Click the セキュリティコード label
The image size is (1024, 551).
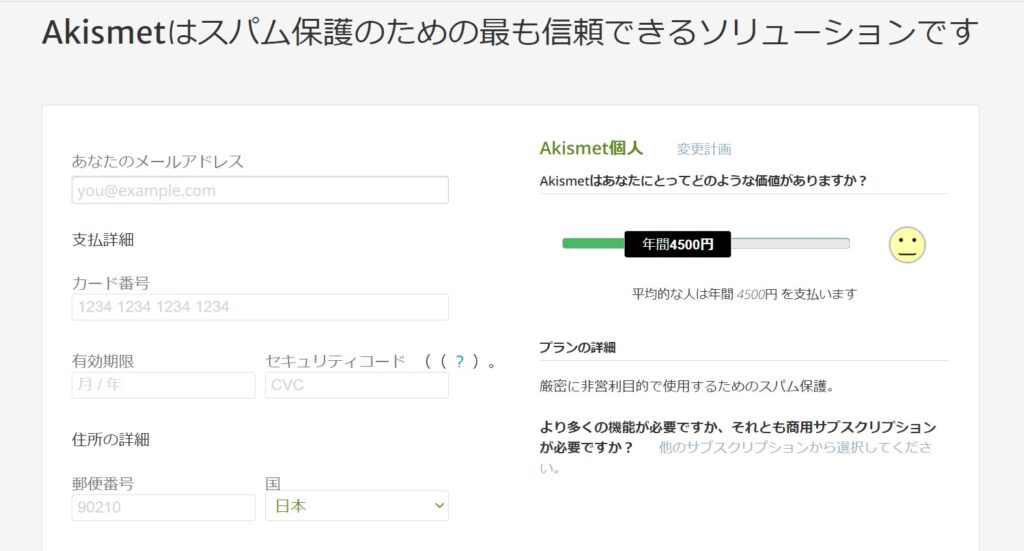click(336, 361)
